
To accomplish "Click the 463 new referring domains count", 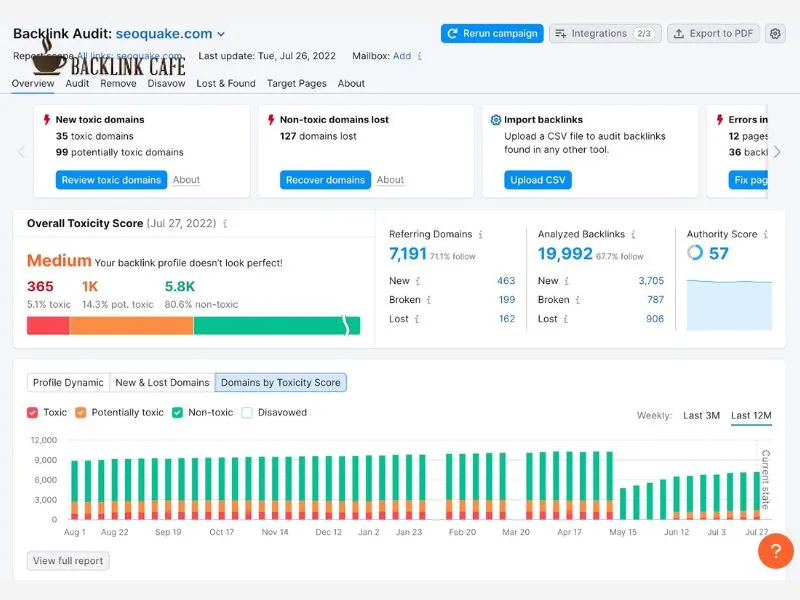I will click(506, 281).
